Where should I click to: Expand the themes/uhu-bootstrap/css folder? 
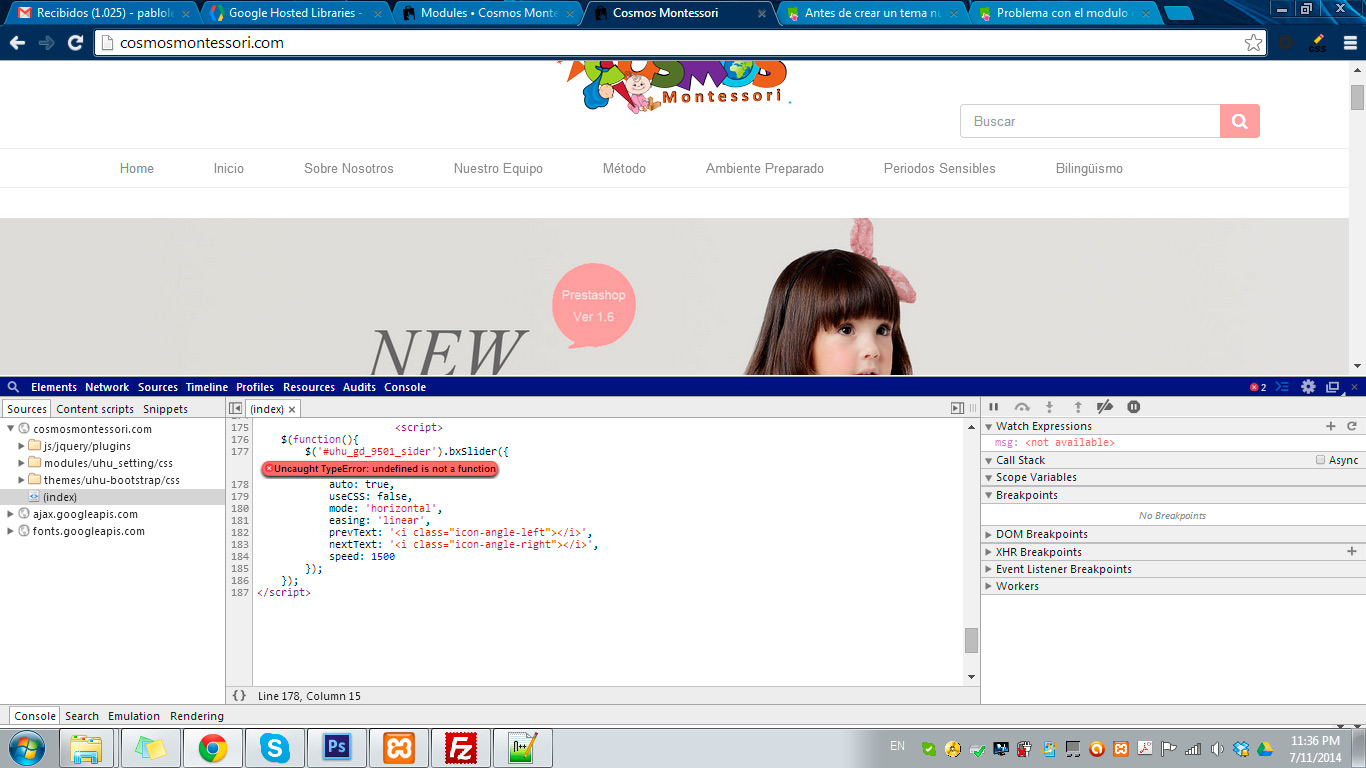[22, 480]
